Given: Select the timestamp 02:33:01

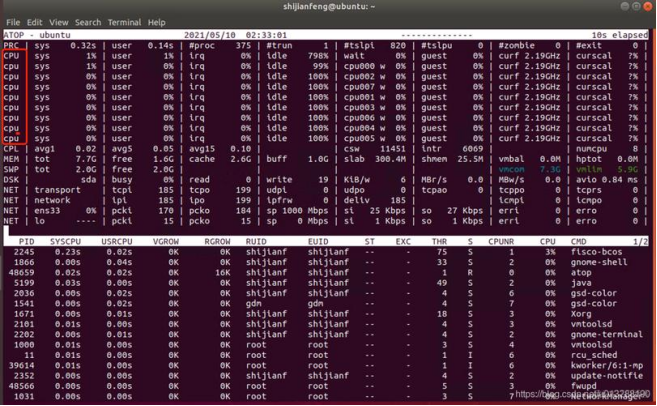Looking at the screenshot, I should pos(266,35).
